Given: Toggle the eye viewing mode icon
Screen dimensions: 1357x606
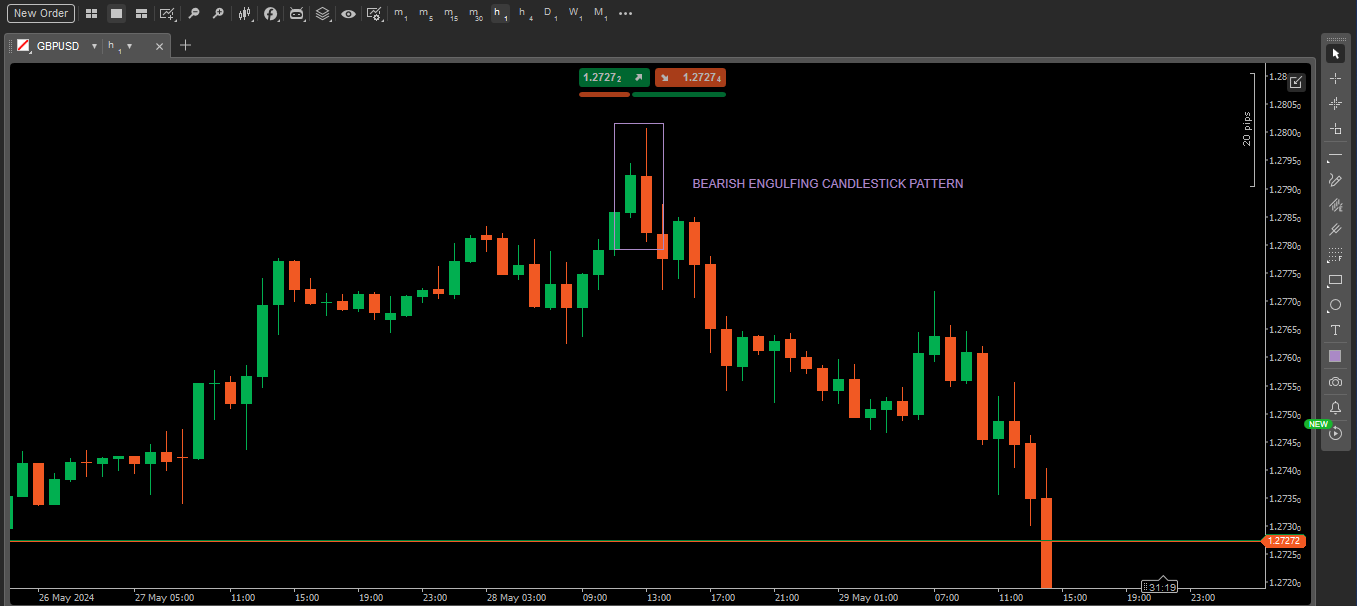Looking at the screenshot, I should [x=348, y=14].
